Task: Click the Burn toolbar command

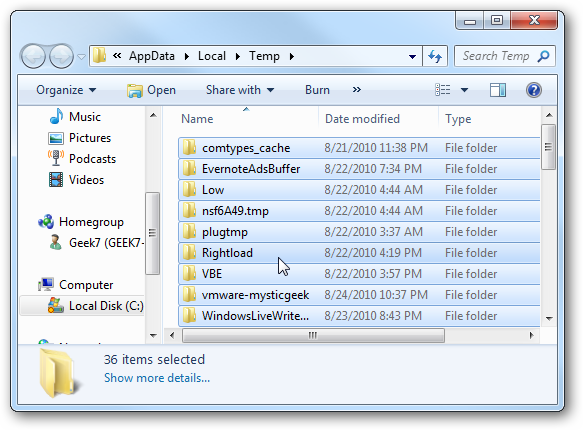Action: (317, 90)
